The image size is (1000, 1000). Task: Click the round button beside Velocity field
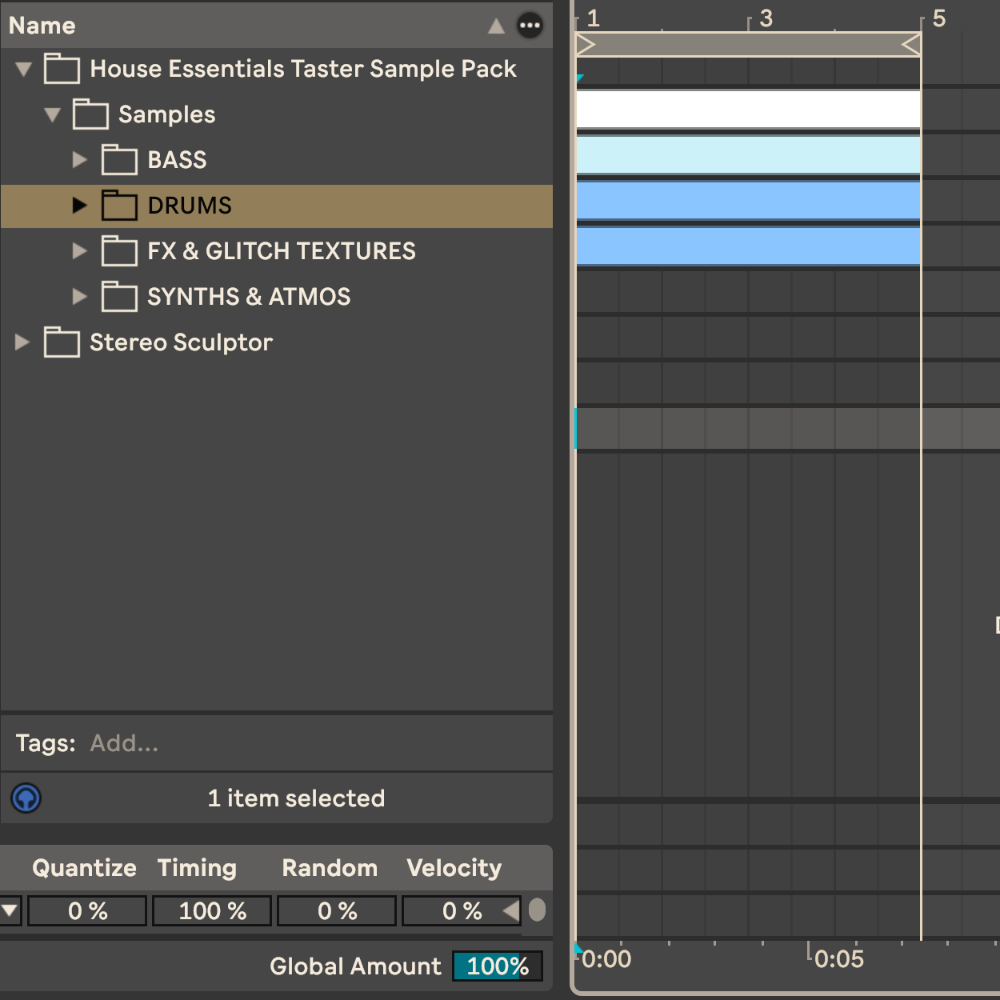point(537,911)
